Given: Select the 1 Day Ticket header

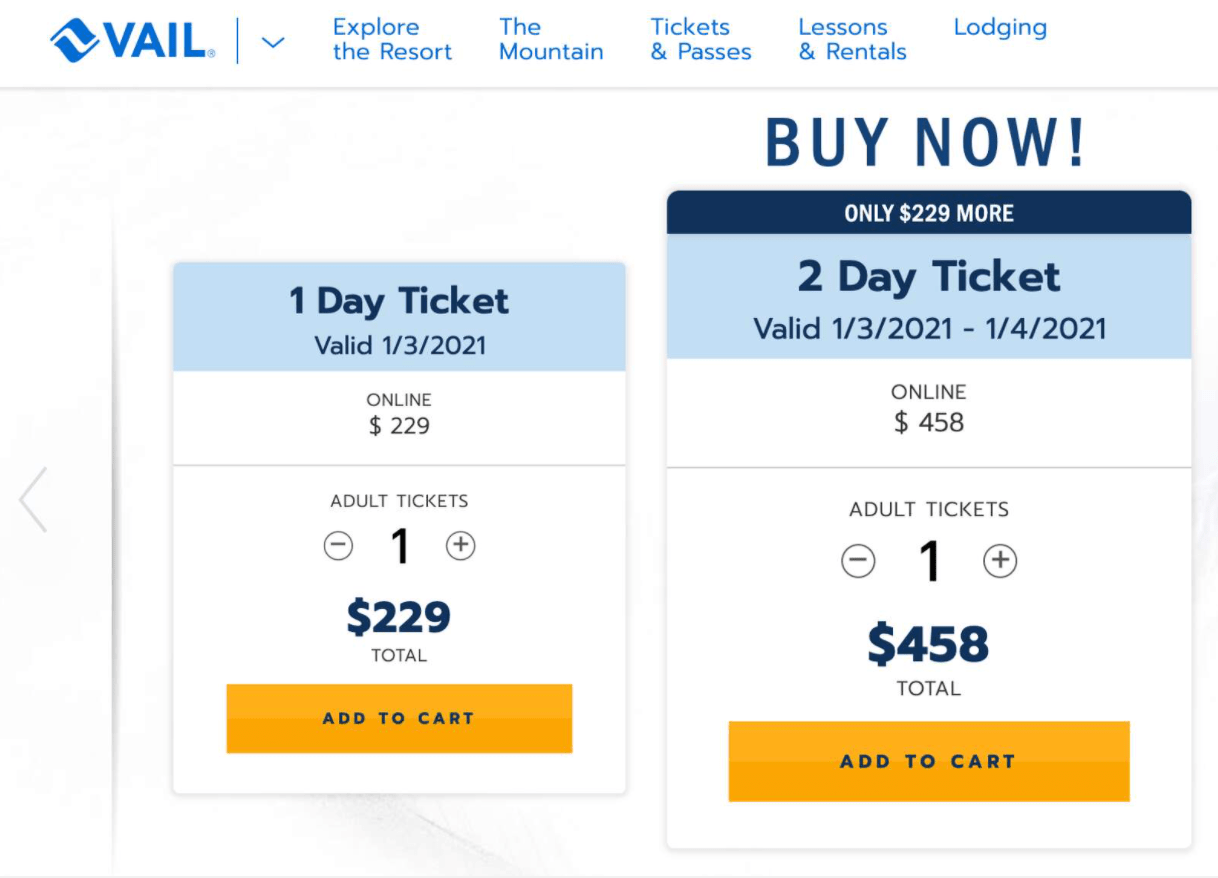Looking at the screenshot, I should 399,301.
